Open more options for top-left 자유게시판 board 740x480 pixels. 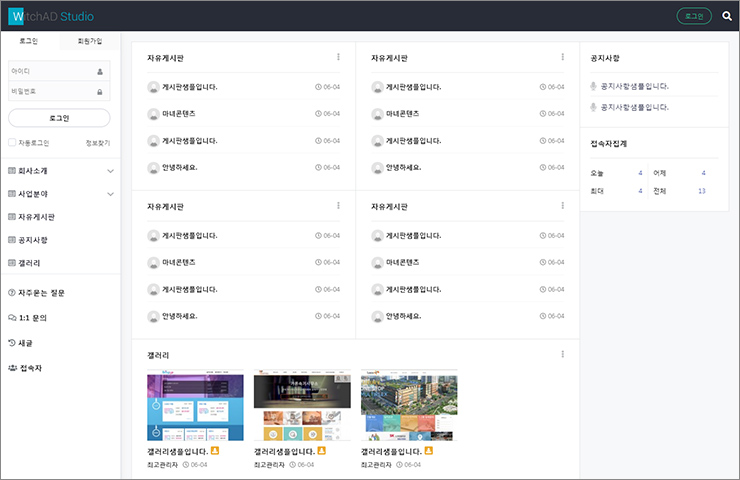tap(338, 57)
